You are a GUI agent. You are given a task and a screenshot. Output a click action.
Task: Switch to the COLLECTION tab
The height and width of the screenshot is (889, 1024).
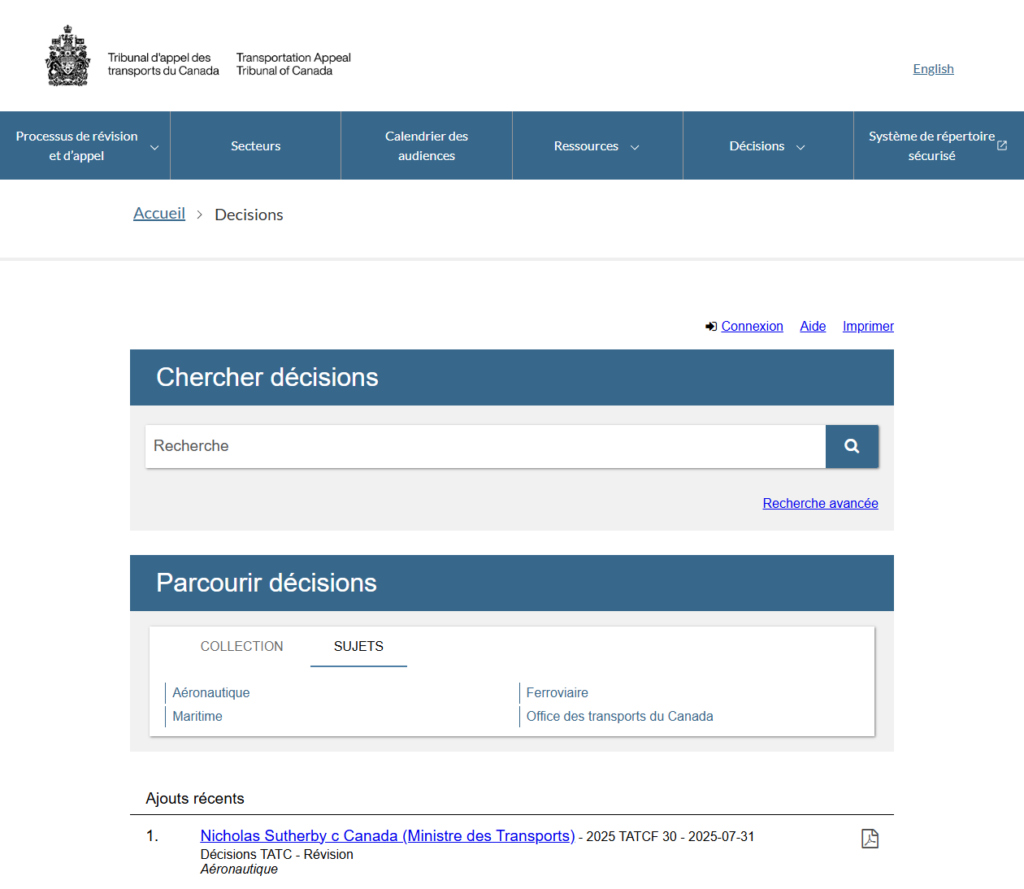tap(242, 647)
